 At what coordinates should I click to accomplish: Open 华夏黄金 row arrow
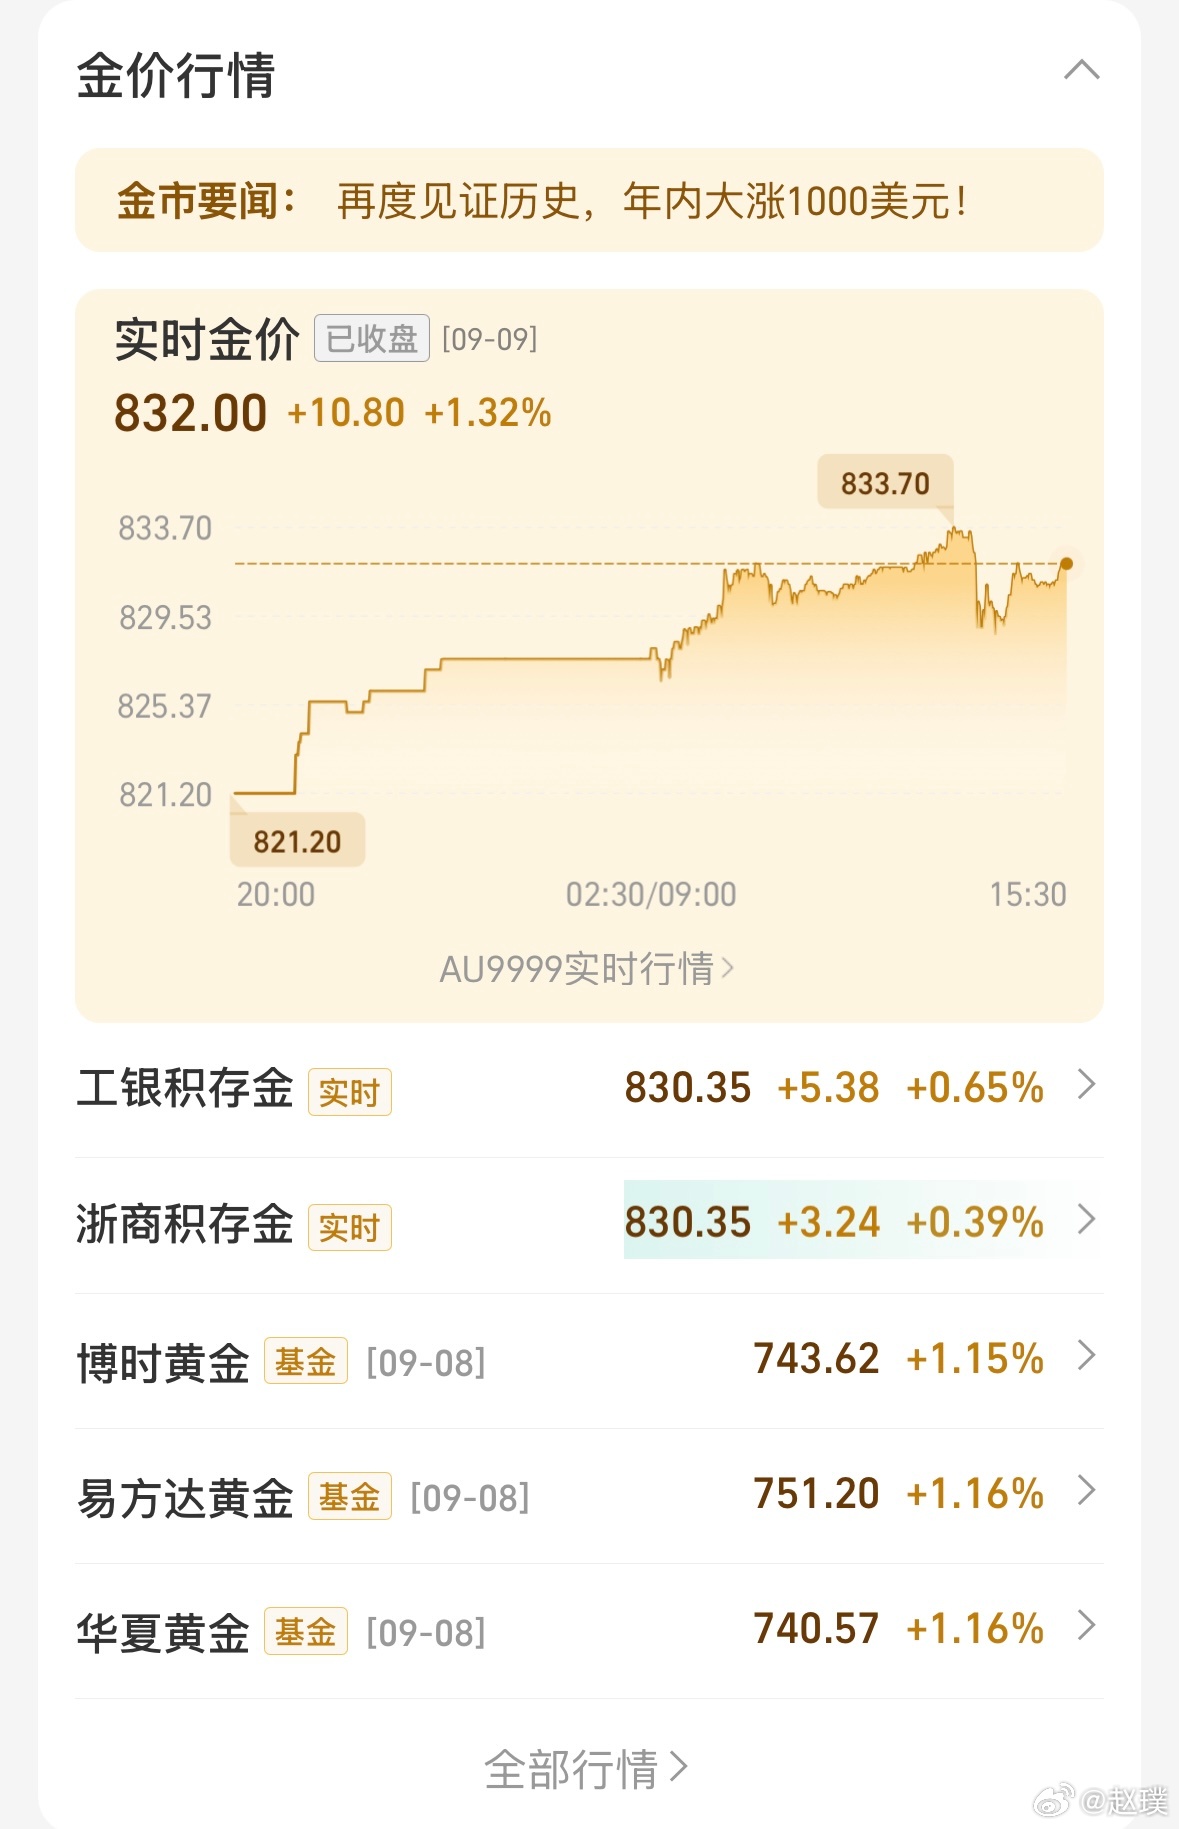click(1086, 1626)
